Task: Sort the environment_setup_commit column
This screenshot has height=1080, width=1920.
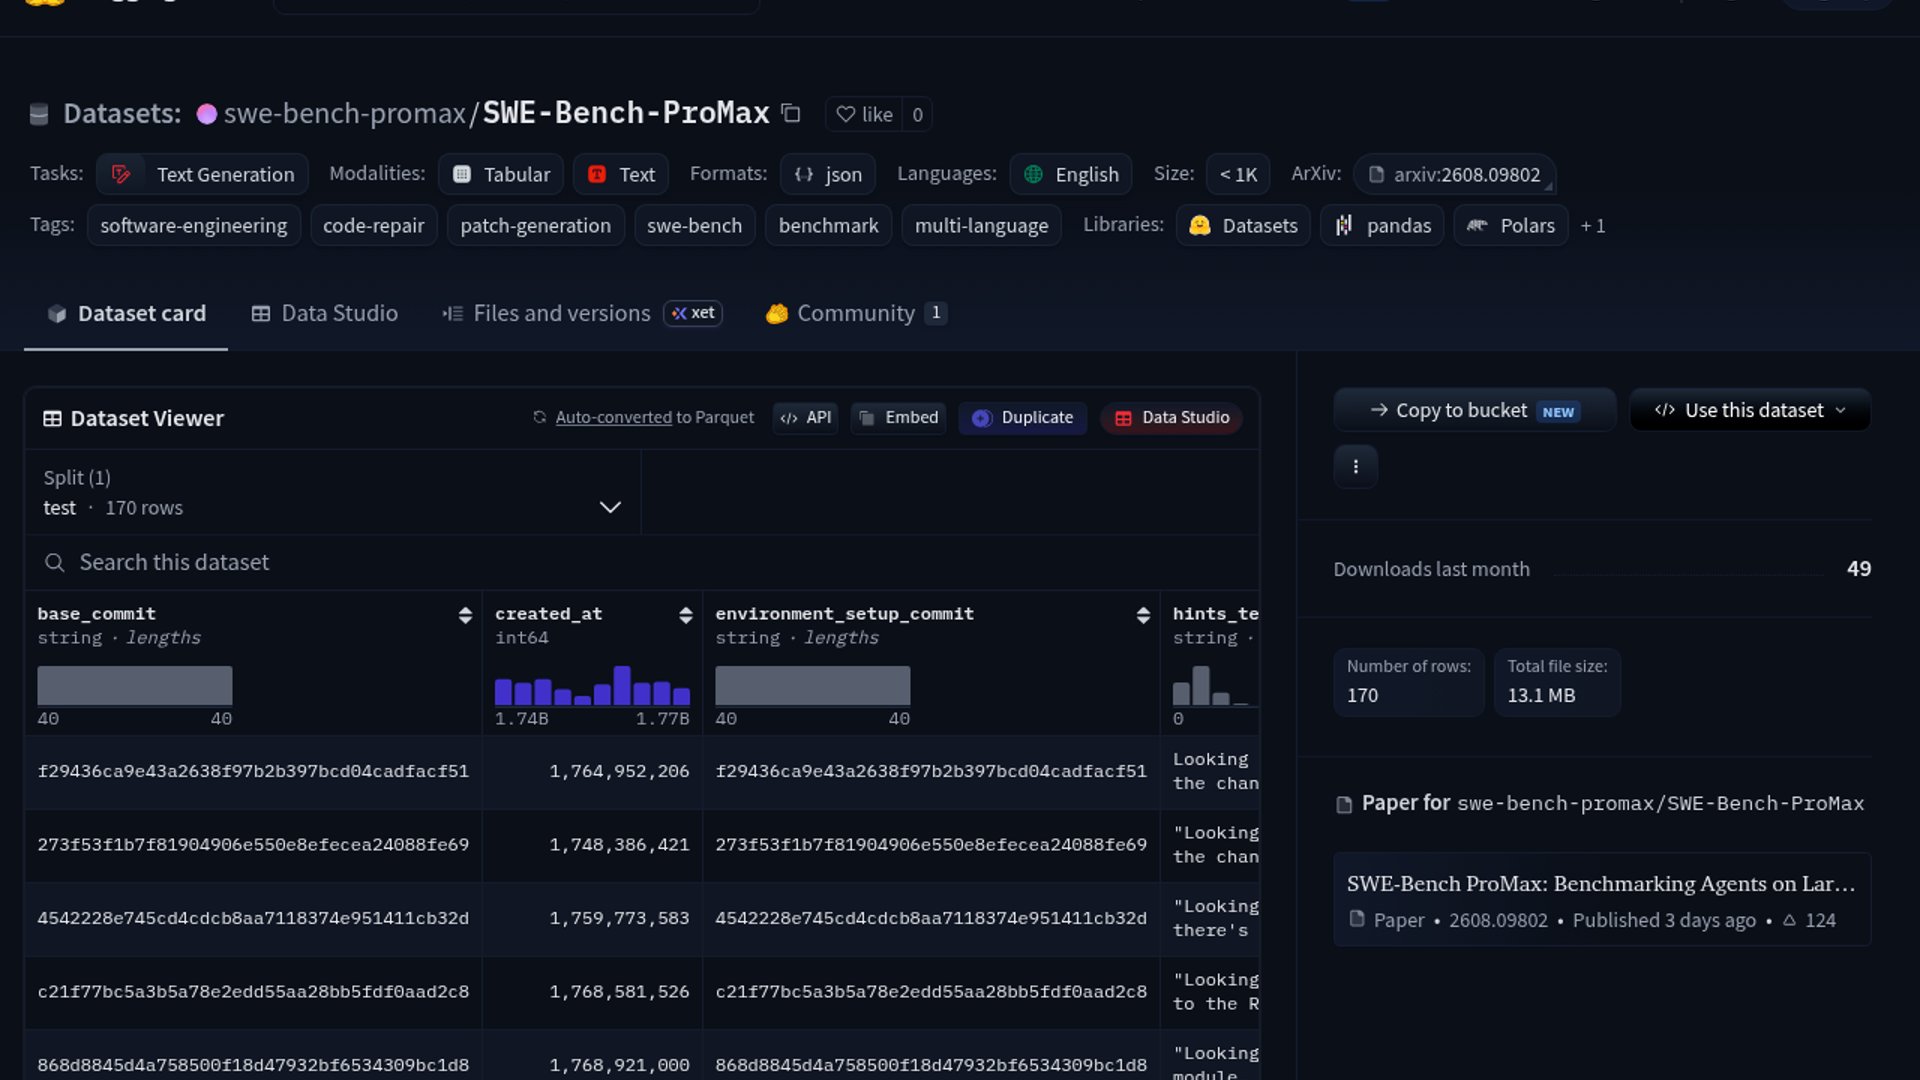Action: (x=1143, y=615)
